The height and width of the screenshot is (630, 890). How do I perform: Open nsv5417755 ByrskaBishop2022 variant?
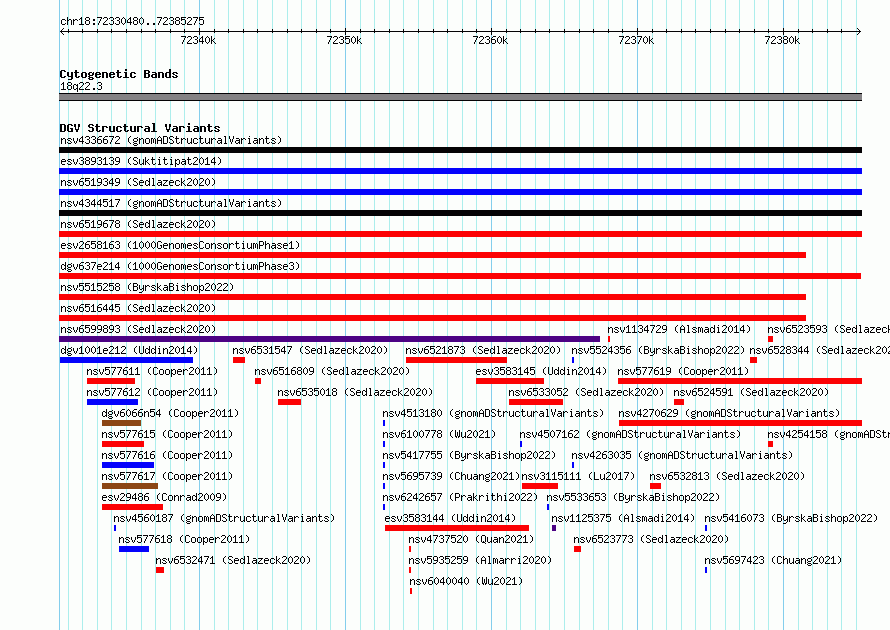pyautogui.click(x=469, y=455)
